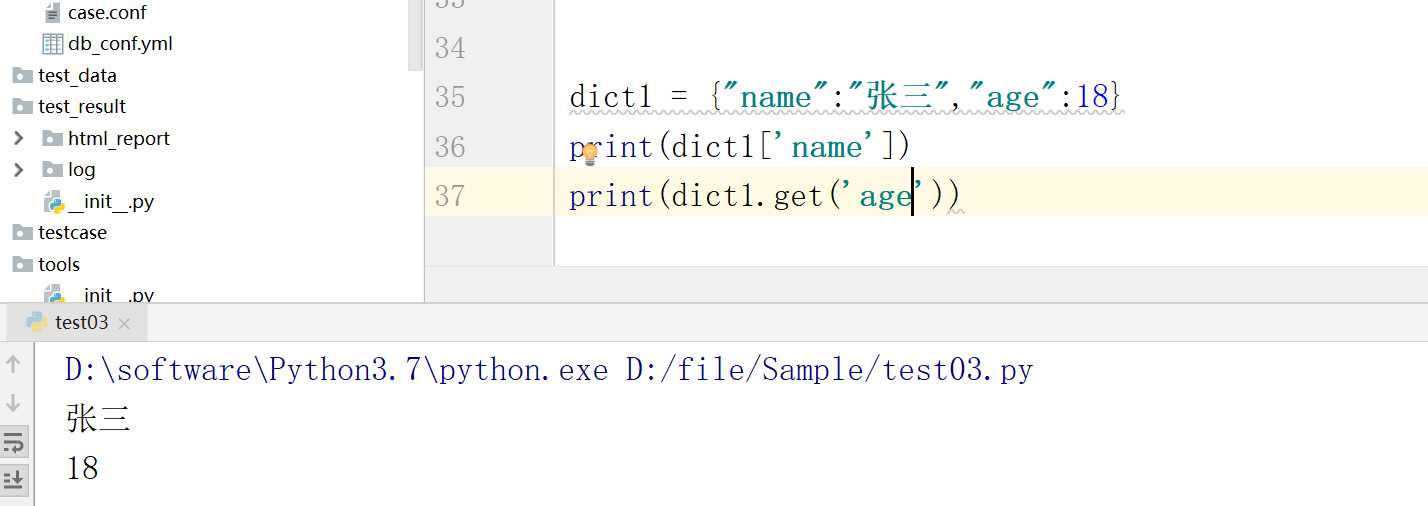The height and width of the screenshot is (506, 1428).
Task: Select the log folder label
Action: [x=82, y=170]
